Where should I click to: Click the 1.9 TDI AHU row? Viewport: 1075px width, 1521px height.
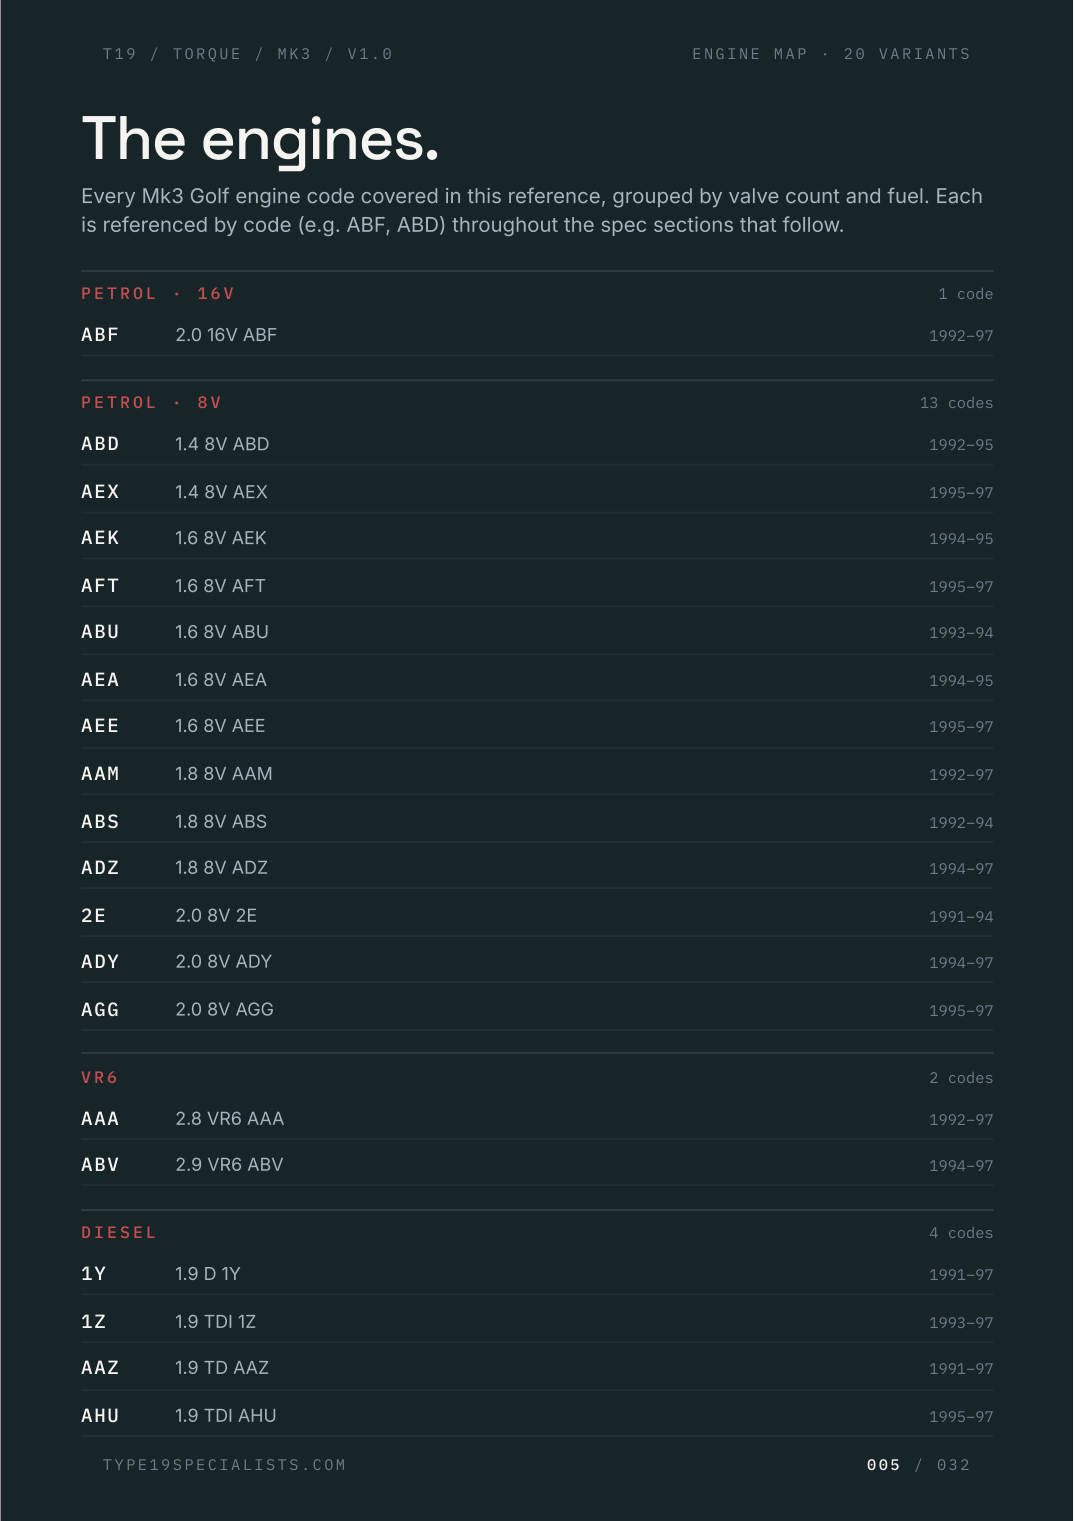coord(537,1416)
